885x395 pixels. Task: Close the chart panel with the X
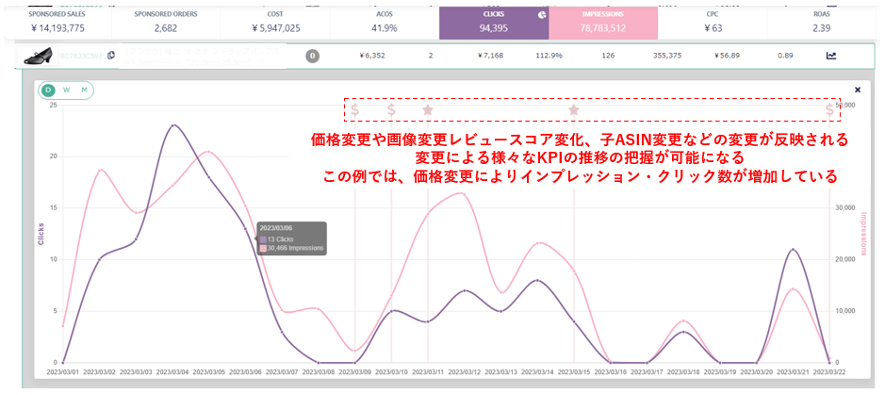click(858, 90)
